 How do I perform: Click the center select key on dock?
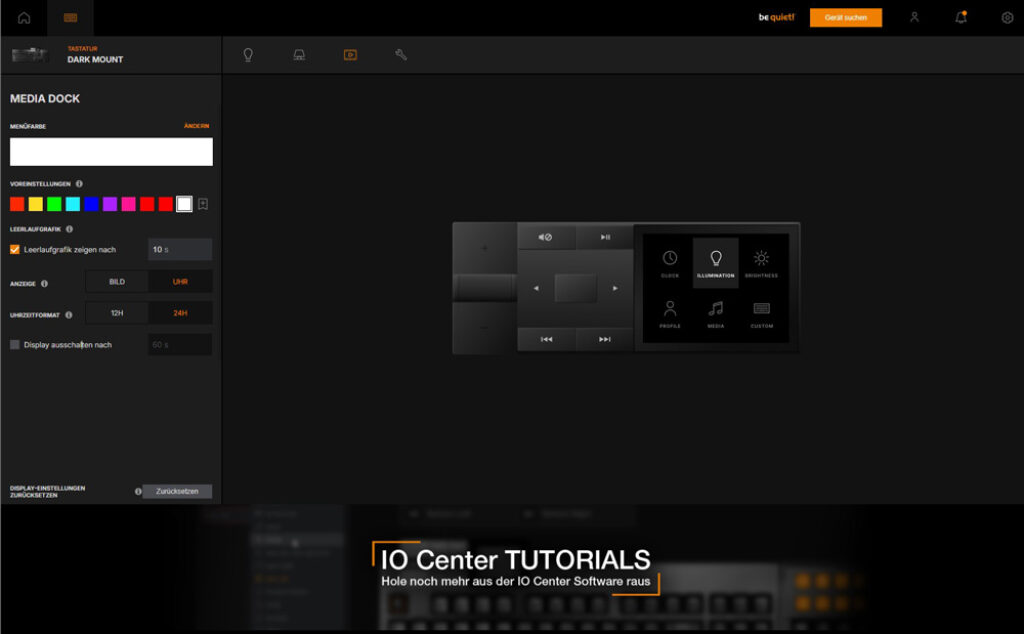(x=575, y=288)
